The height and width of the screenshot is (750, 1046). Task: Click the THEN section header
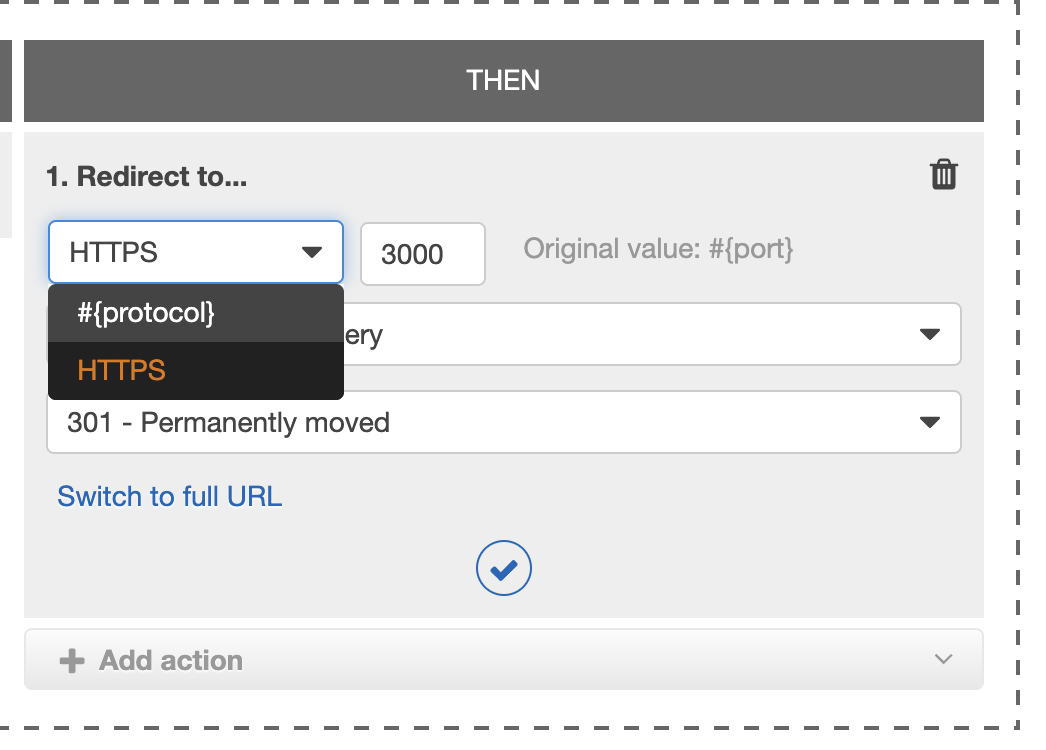pos(504,81)
